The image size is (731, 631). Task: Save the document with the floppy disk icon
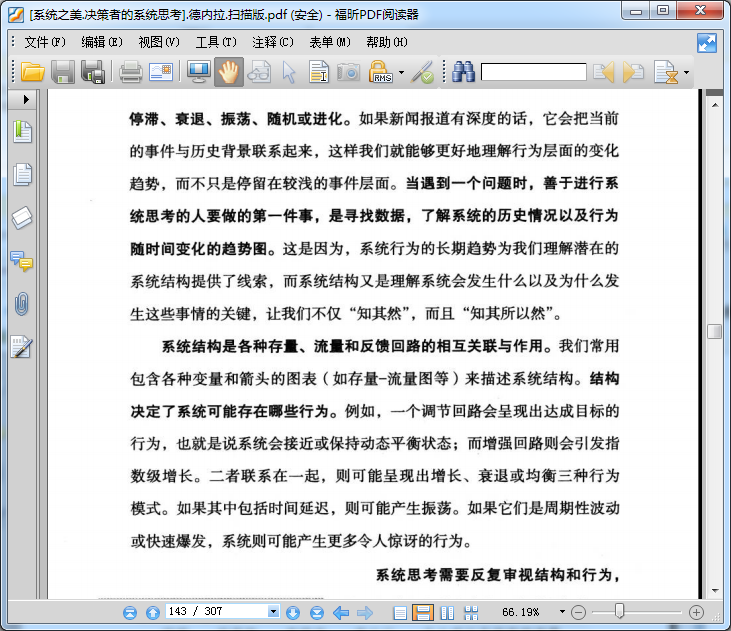point(62,72)
